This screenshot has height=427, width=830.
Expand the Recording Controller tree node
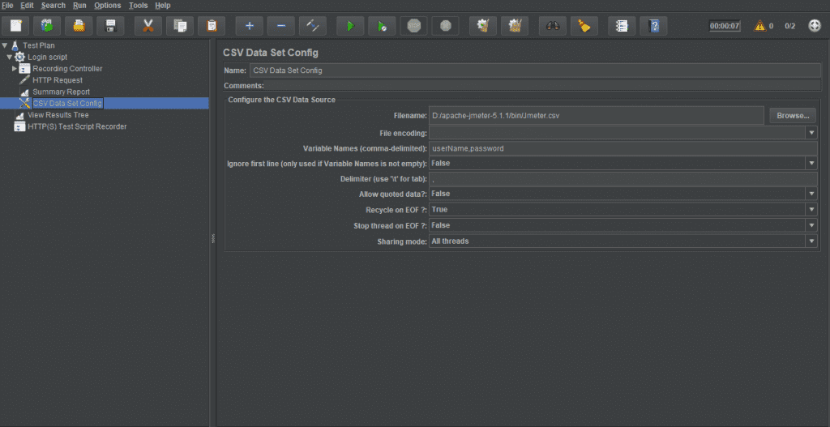click(15, 69)
